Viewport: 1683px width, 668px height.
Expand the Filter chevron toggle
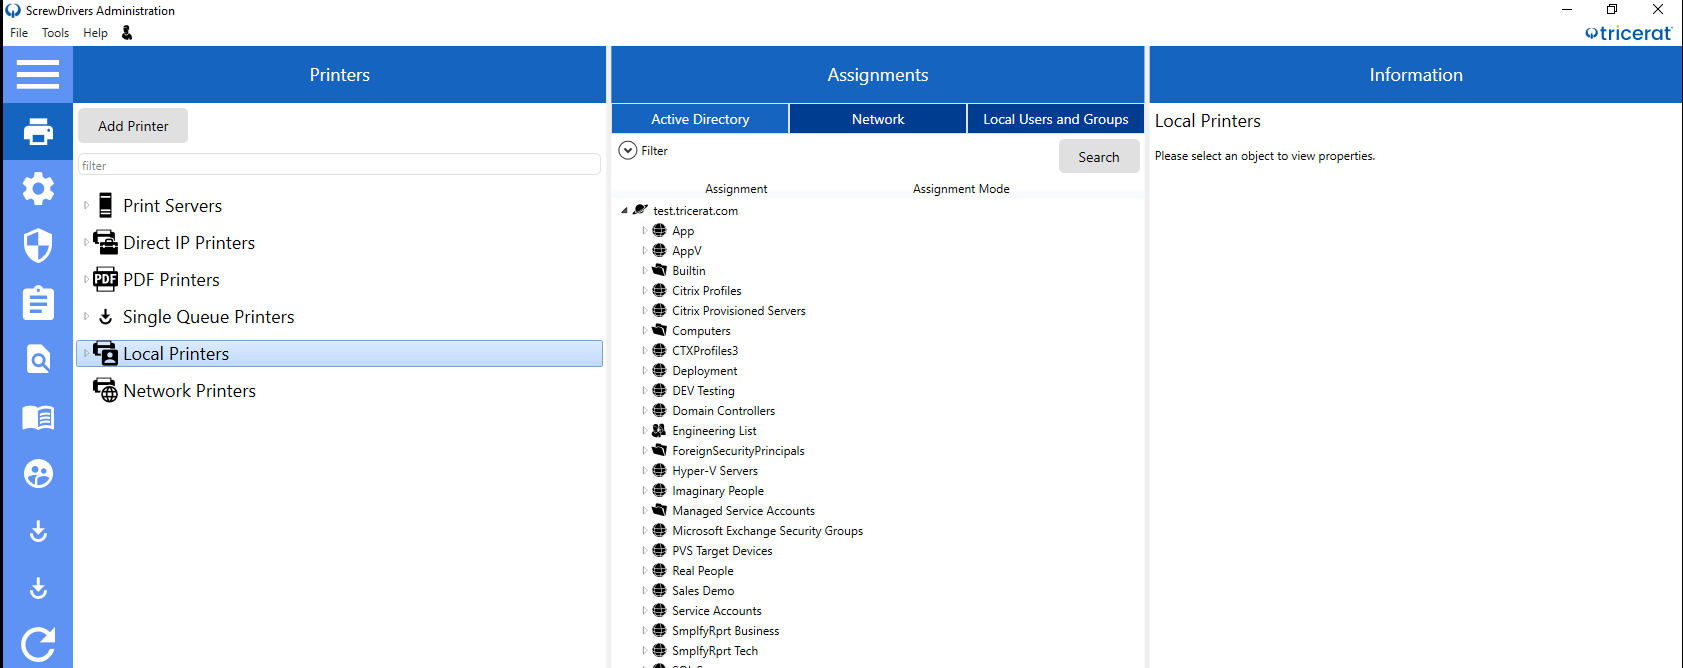628,150
